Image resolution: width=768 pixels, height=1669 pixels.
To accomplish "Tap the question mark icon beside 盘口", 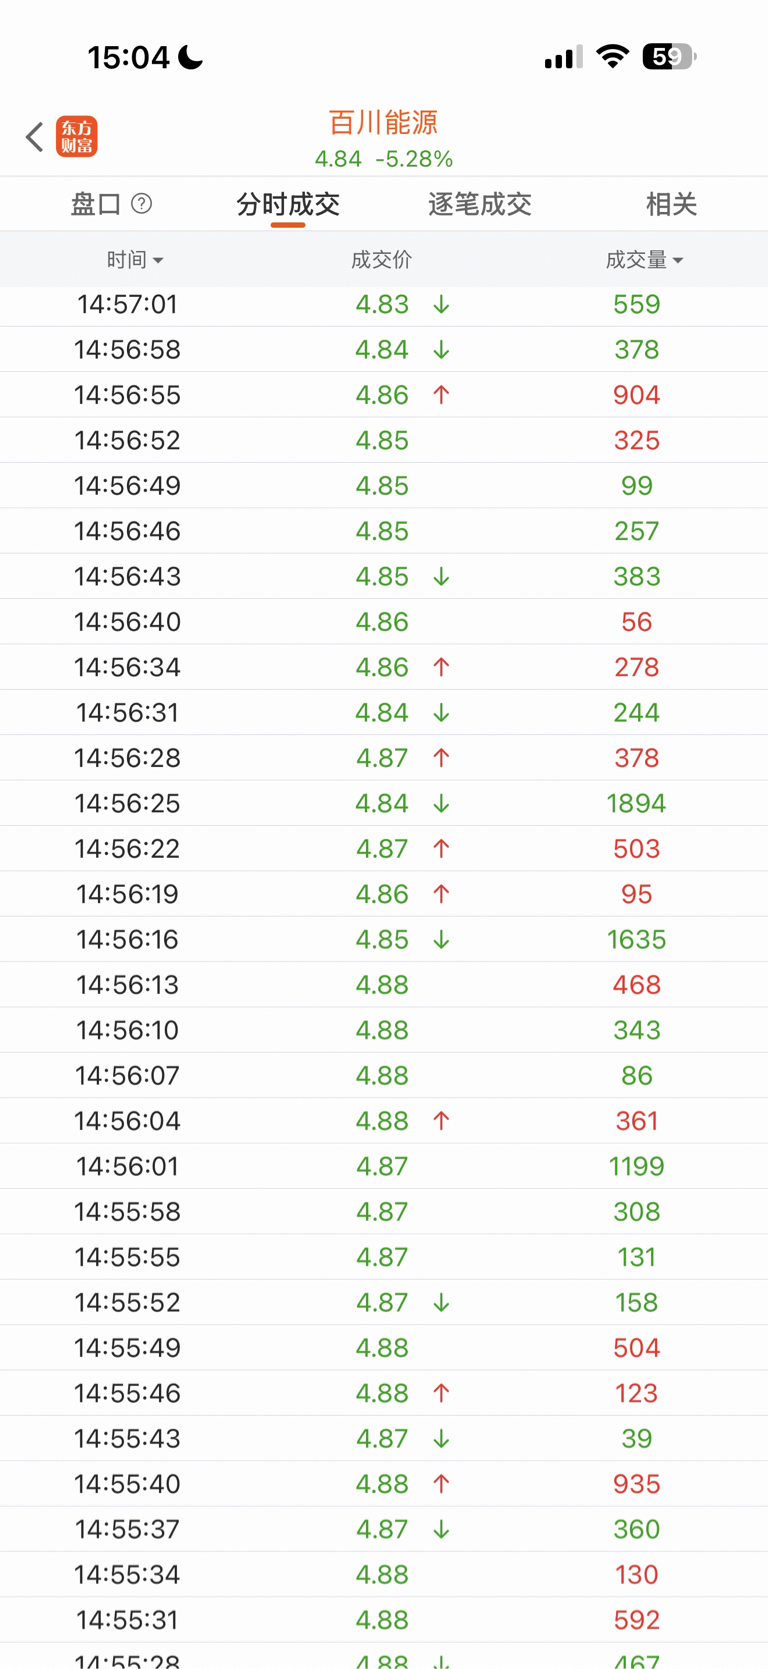I will click(142, 204).
